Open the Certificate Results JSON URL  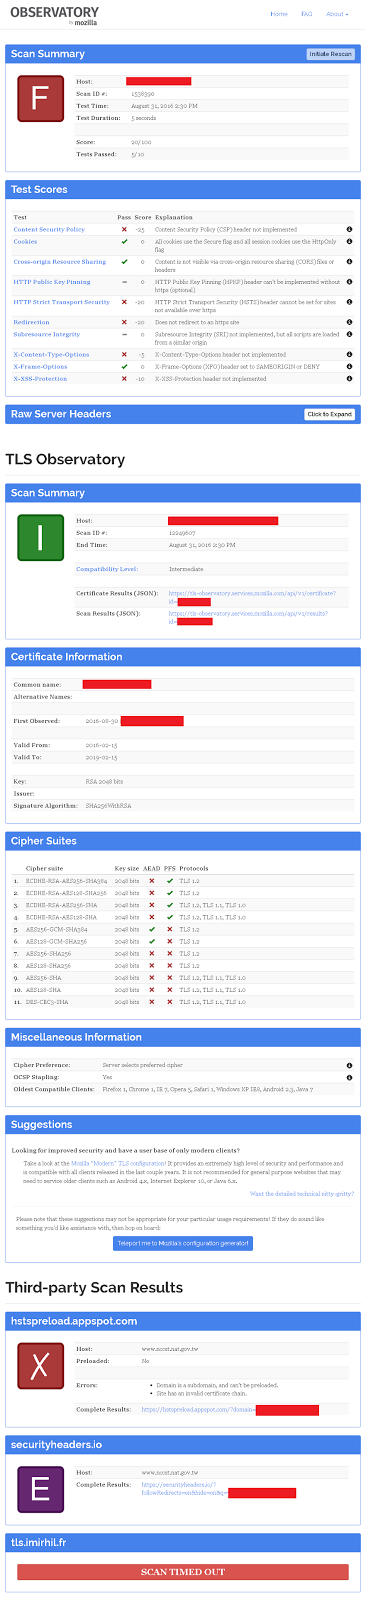pyautogui.click(x=251, y=597)
